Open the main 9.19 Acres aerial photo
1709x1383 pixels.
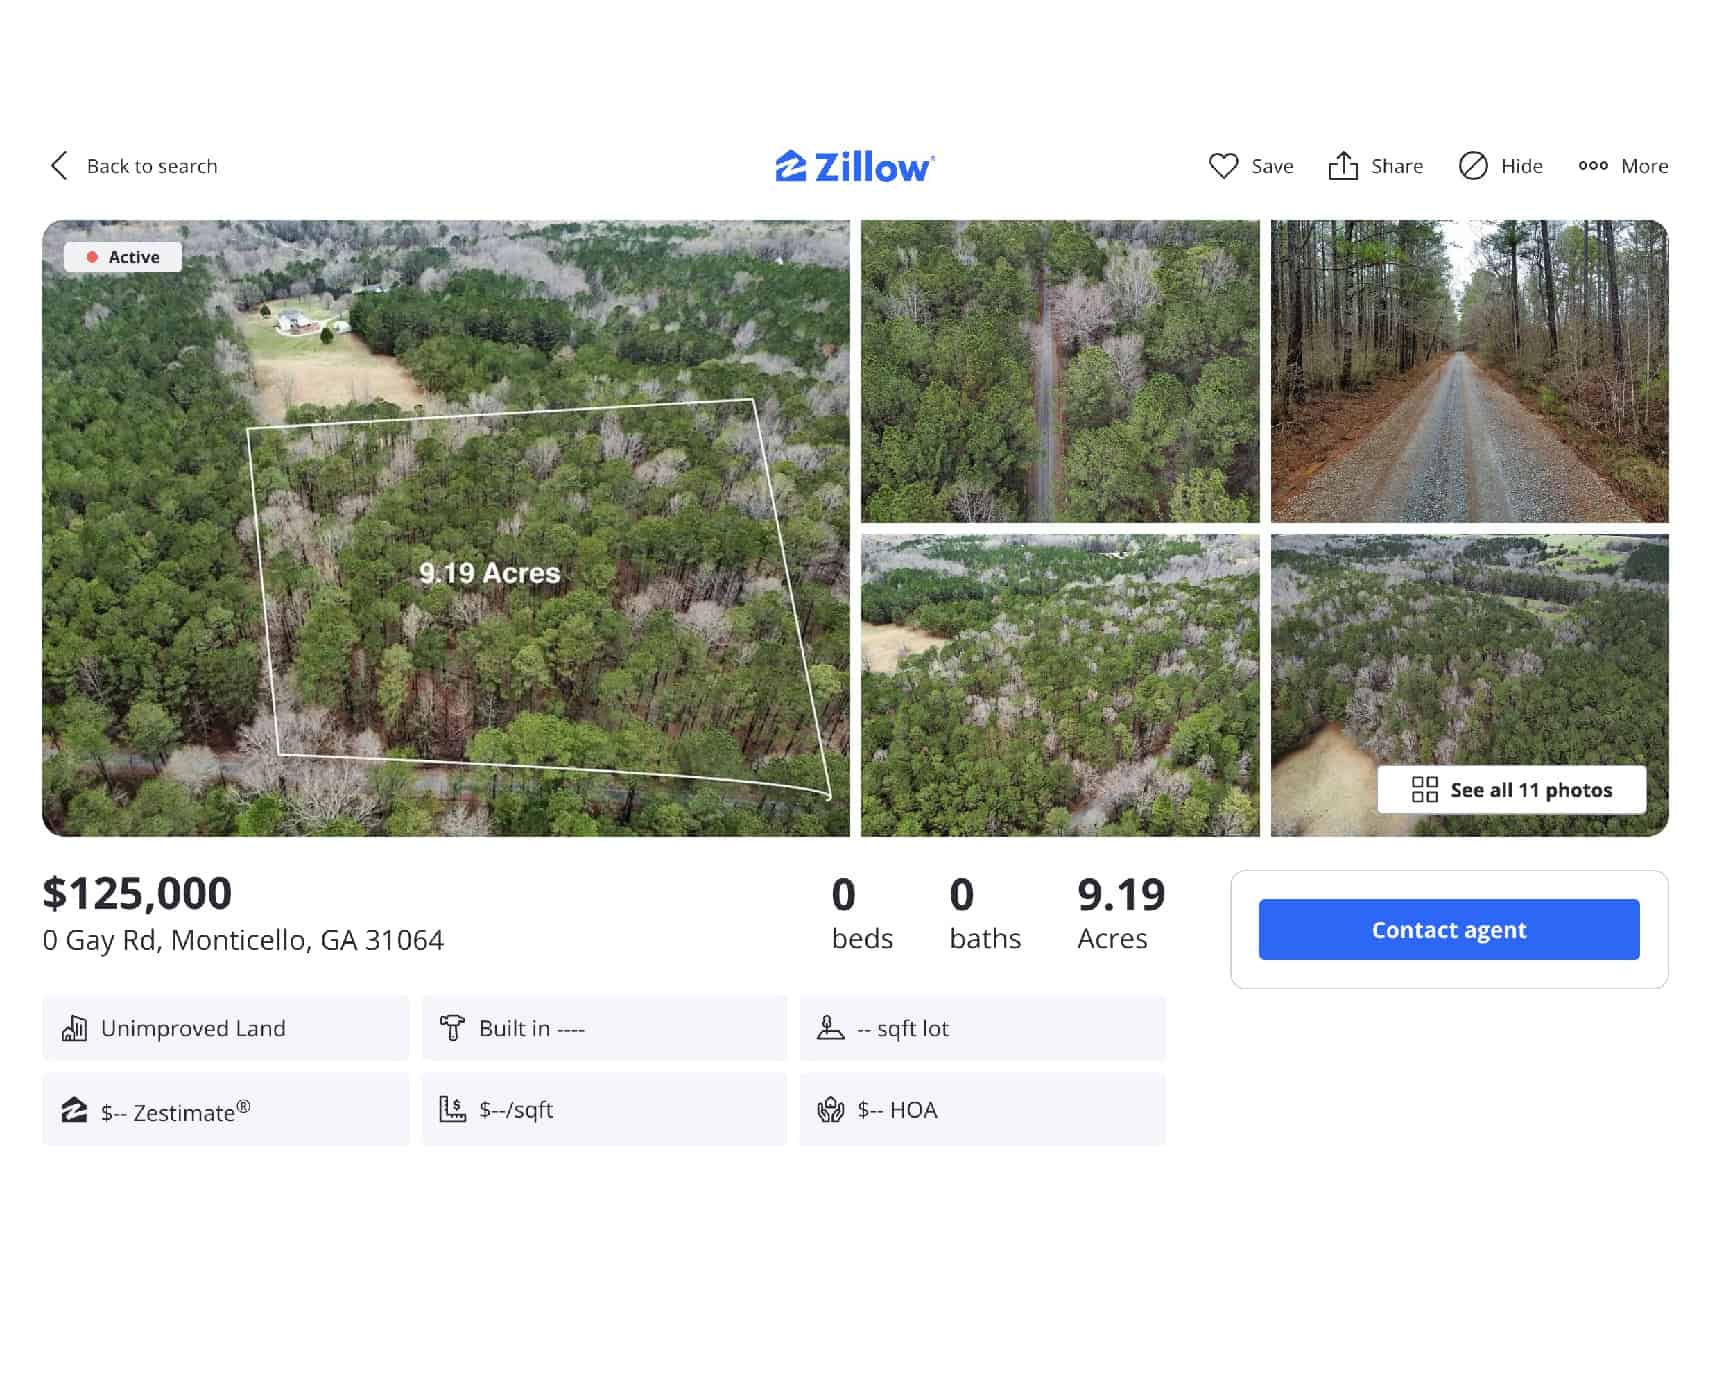(445, 528)
